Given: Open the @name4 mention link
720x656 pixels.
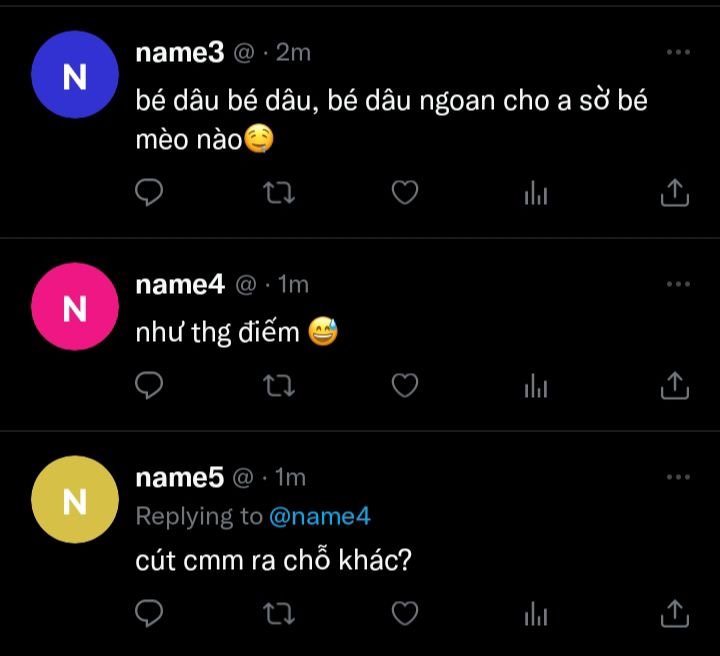Looking at the screenshot, I should tap(320, 516).
